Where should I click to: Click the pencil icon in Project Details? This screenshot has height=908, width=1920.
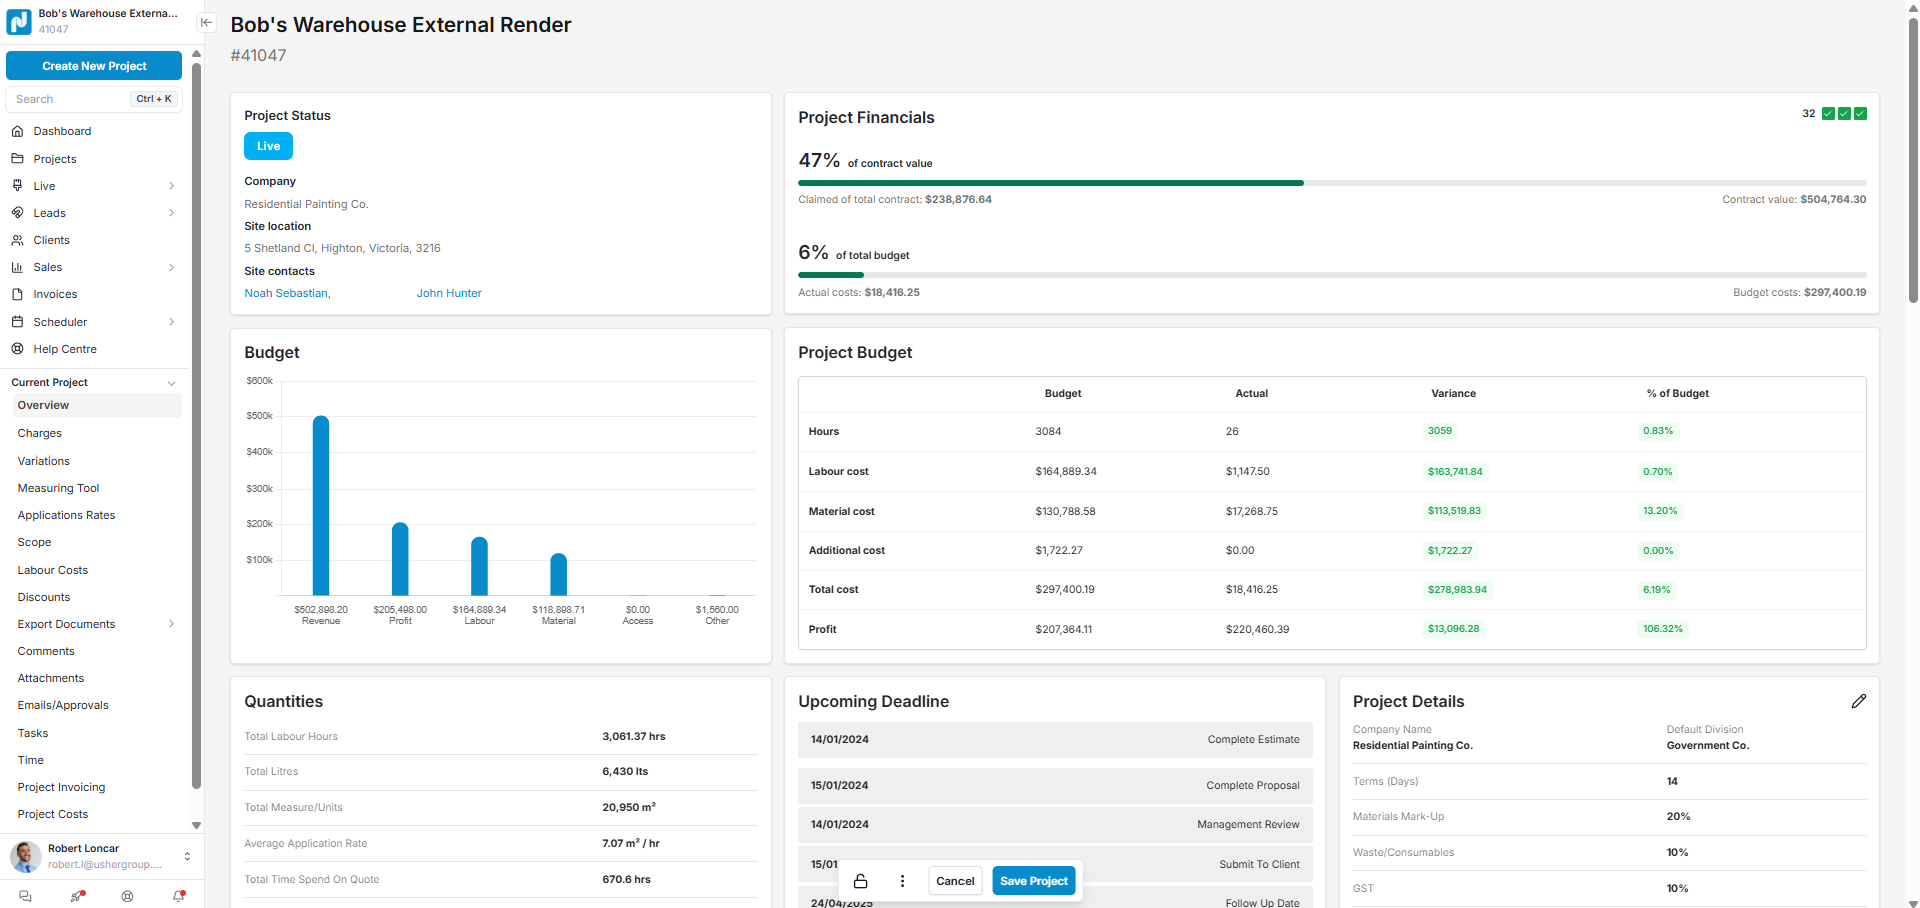click(x=1858, y=701)
